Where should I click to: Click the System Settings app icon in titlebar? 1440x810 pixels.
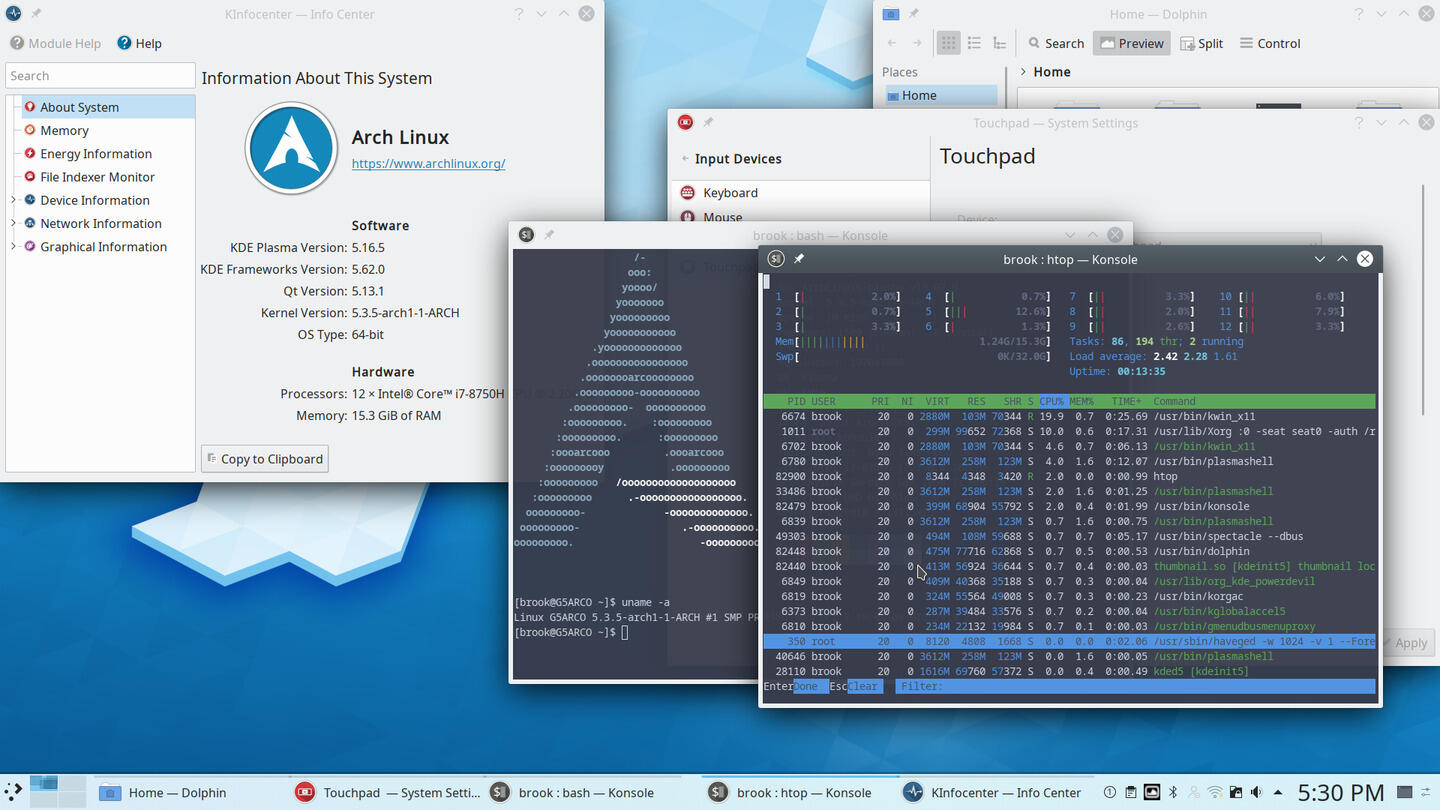coord(685,122)
